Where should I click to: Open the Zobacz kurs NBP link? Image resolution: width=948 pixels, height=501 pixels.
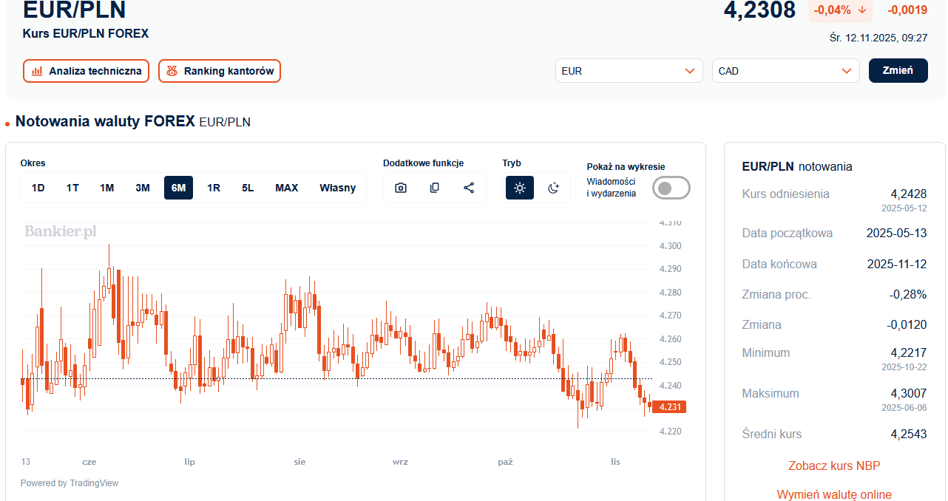(x=834, y=466)
